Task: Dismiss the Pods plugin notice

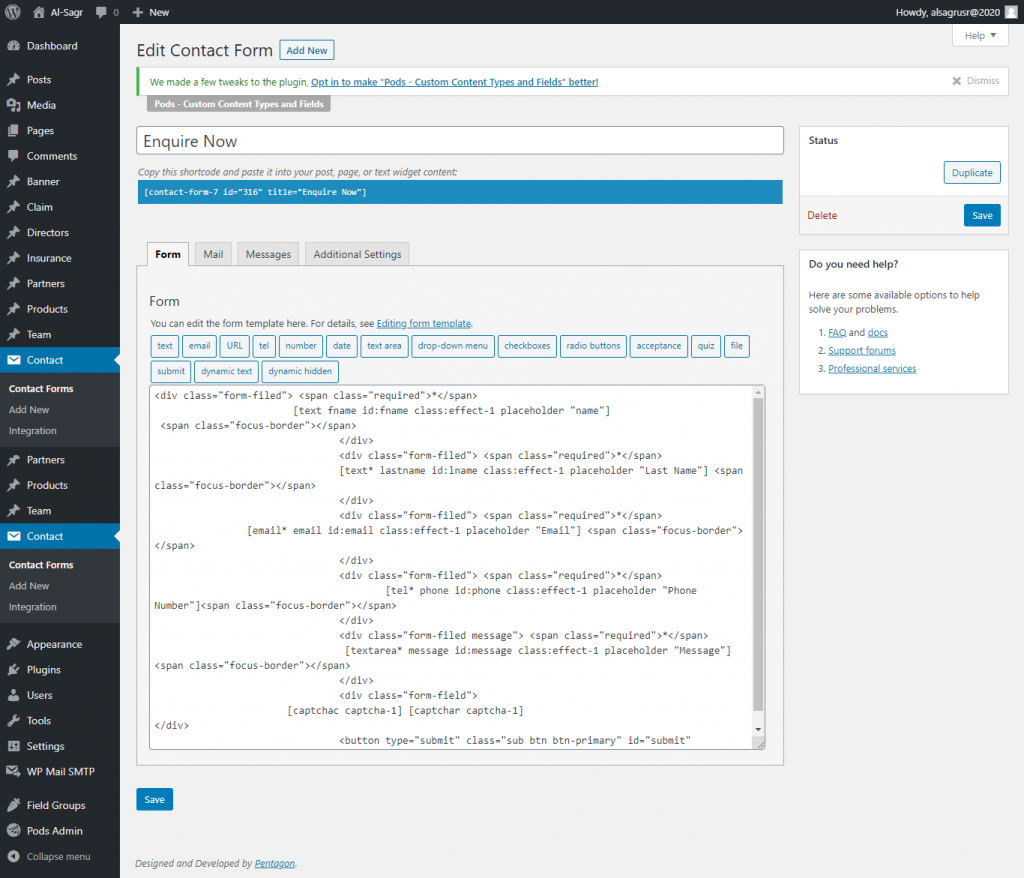Action: tap(975, 81)
